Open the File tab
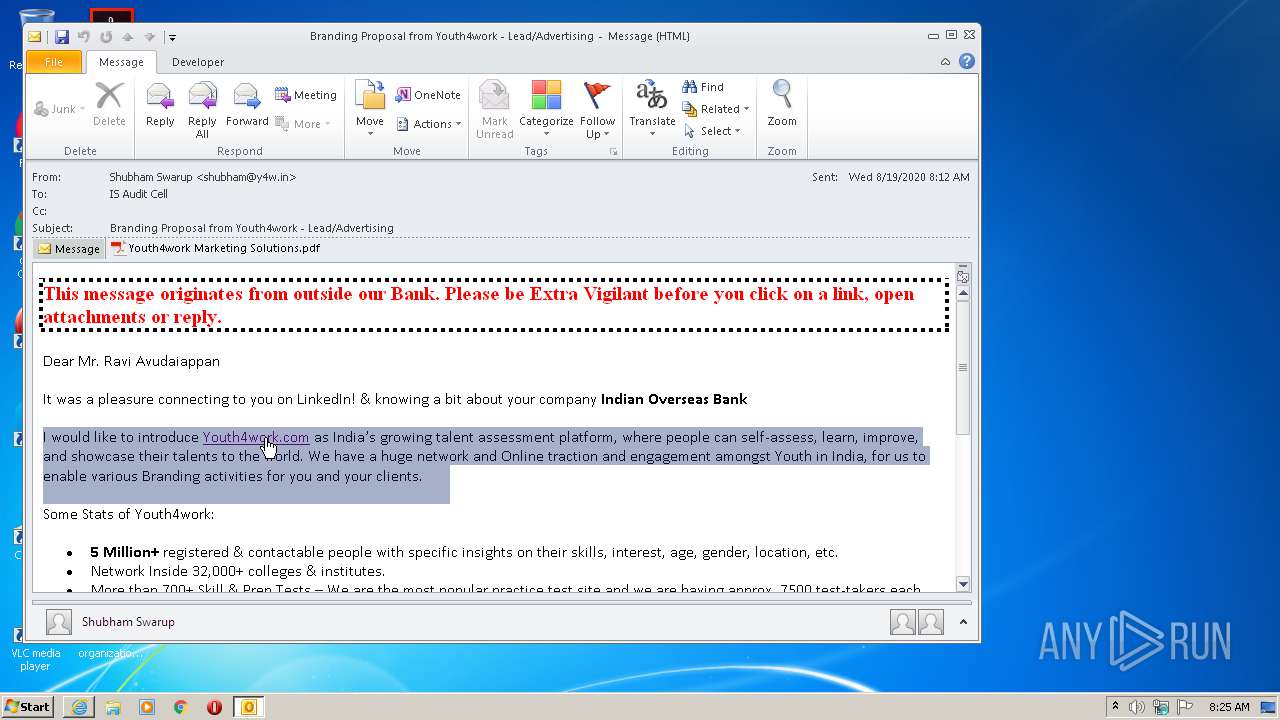The image size is (1280, 720). point(54,62)
